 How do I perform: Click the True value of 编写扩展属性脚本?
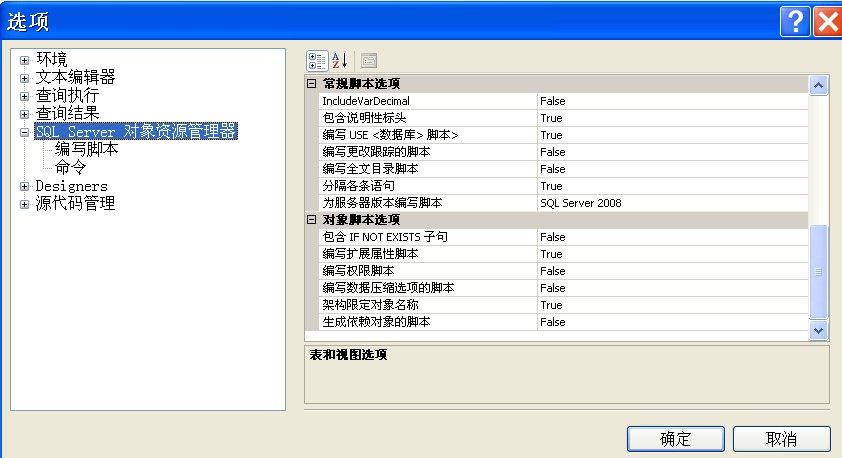[673, 254]
